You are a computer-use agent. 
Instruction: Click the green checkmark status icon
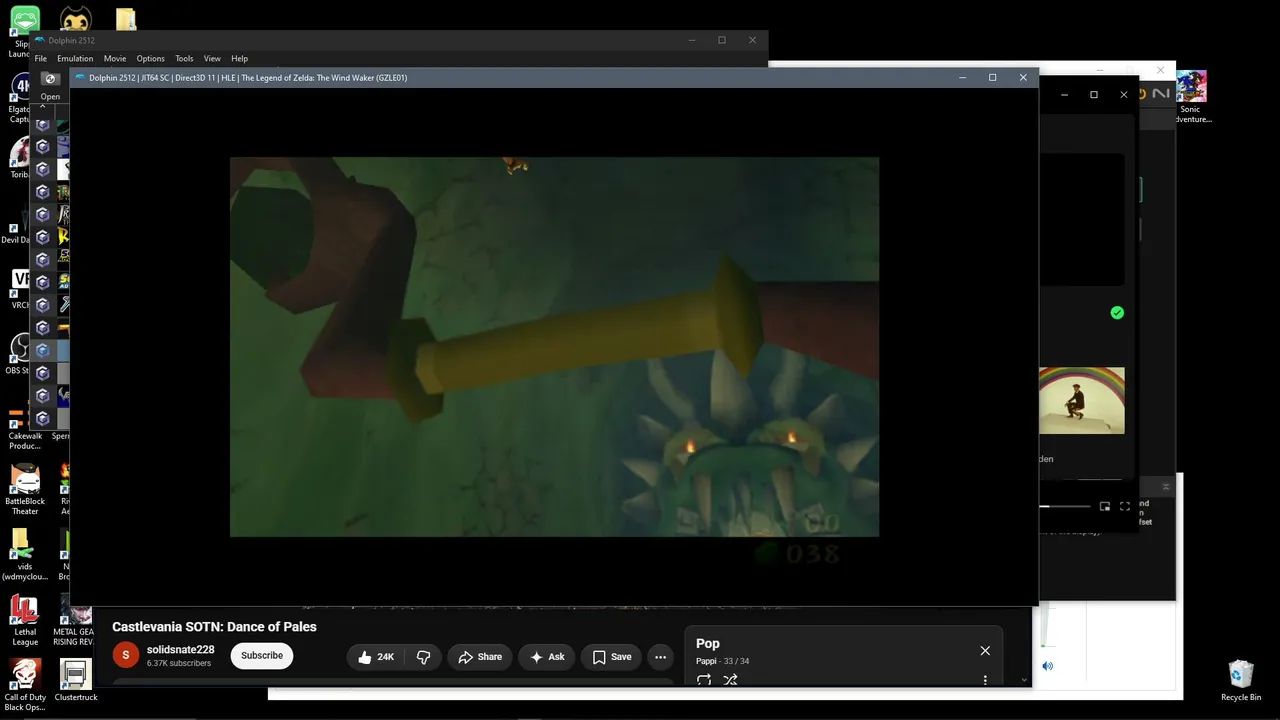pos(1117,313)
